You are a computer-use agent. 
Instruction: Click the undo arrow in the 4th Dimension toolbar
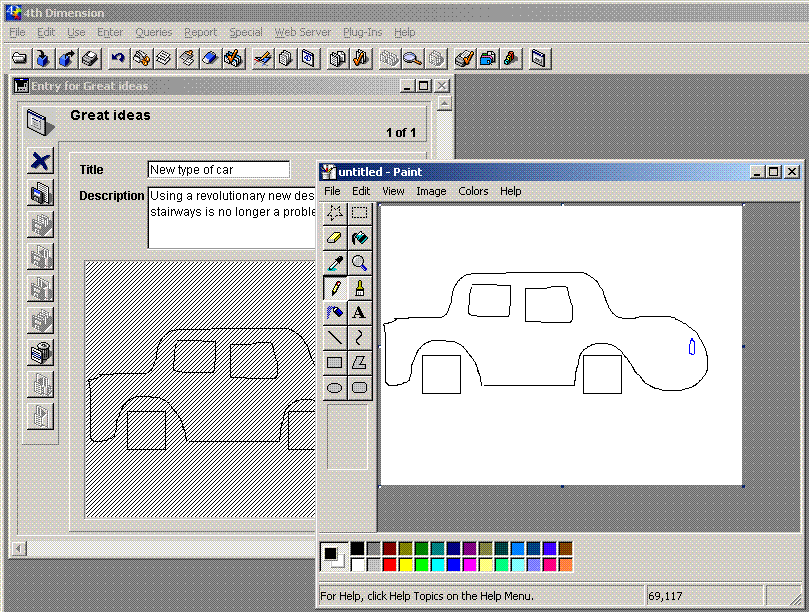click(118, 59)
